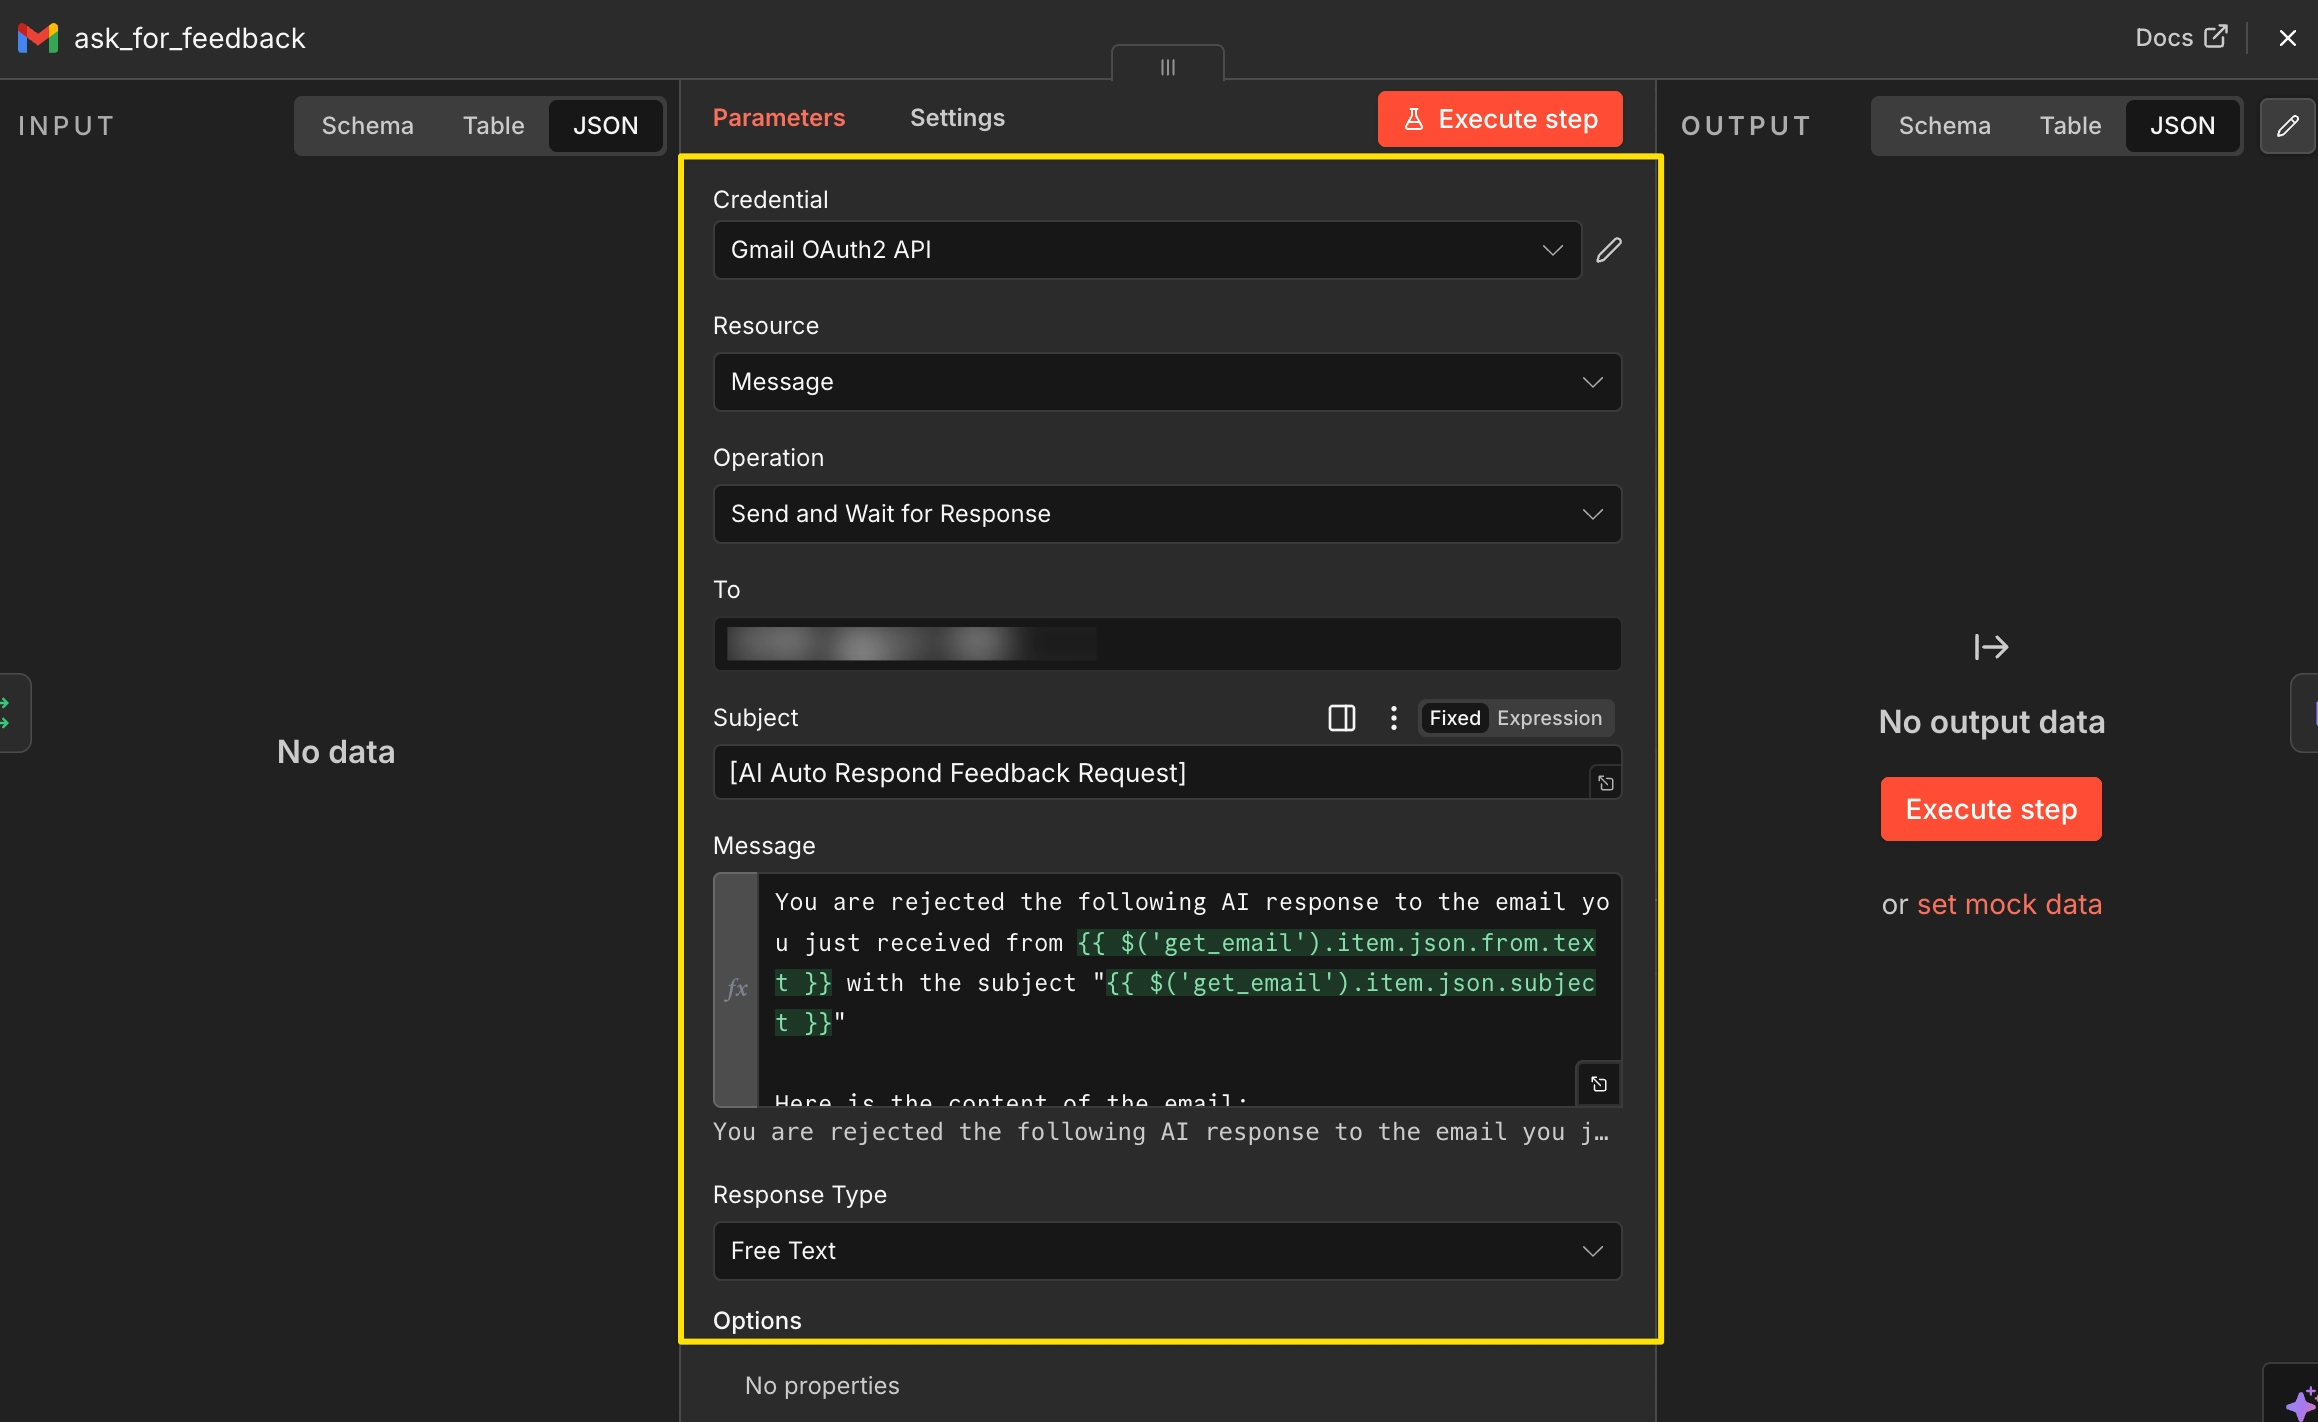This screenshot has width=2318, height=1422.
Task: Switch the Subject field to Expression mode
Action: tap(1549, 718)
